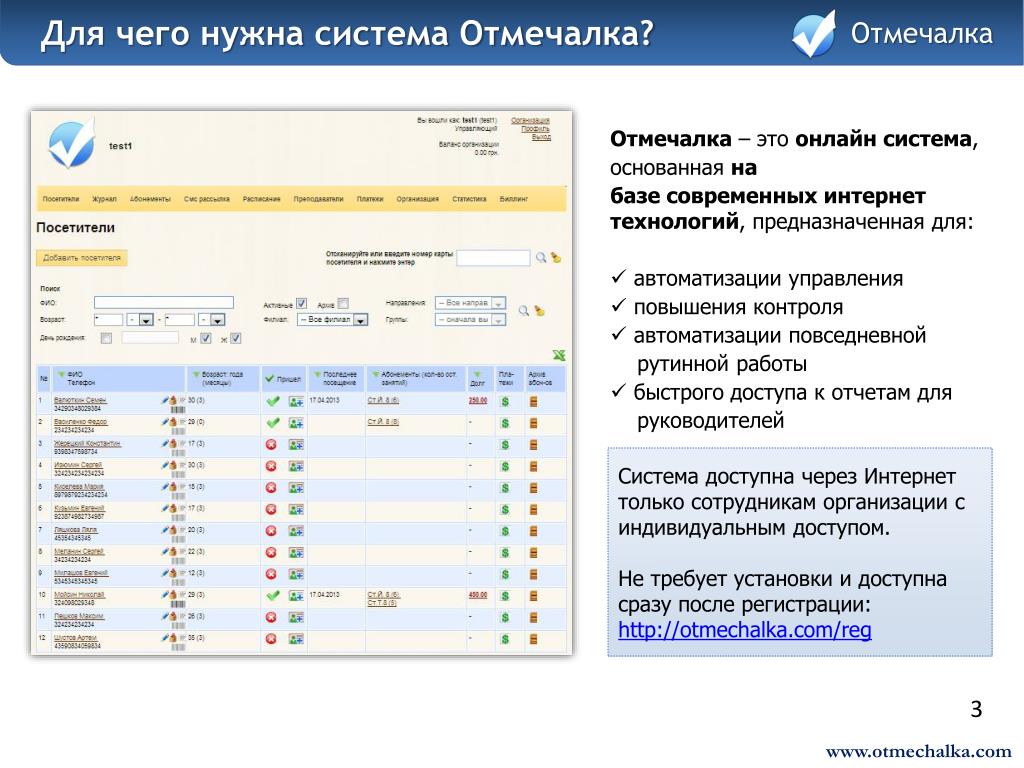Open payments via the dollar icon in row 5
The image size is (1024, 768).
[x=505, y=488]
